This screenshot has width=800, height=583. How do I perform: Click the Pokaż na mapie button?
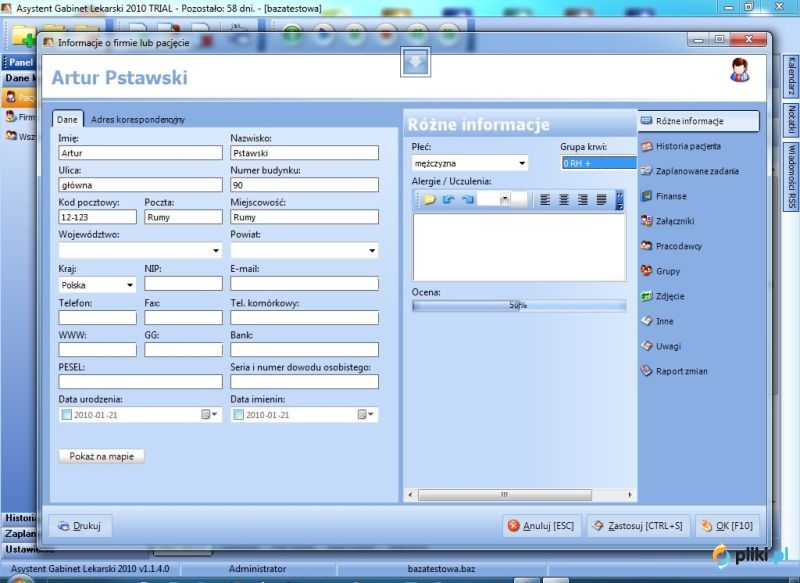102,457
